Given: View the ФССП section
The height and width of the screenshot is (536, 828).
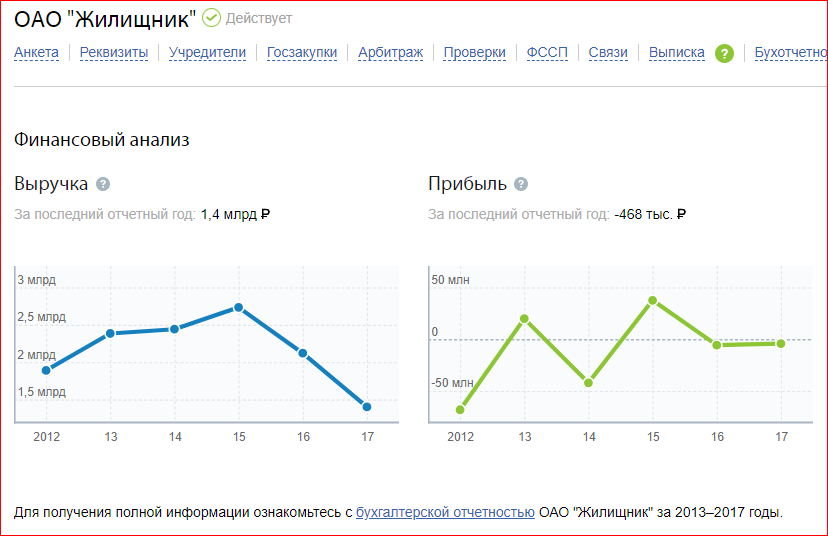Looking at the screenshot, I should click(546, 53).
